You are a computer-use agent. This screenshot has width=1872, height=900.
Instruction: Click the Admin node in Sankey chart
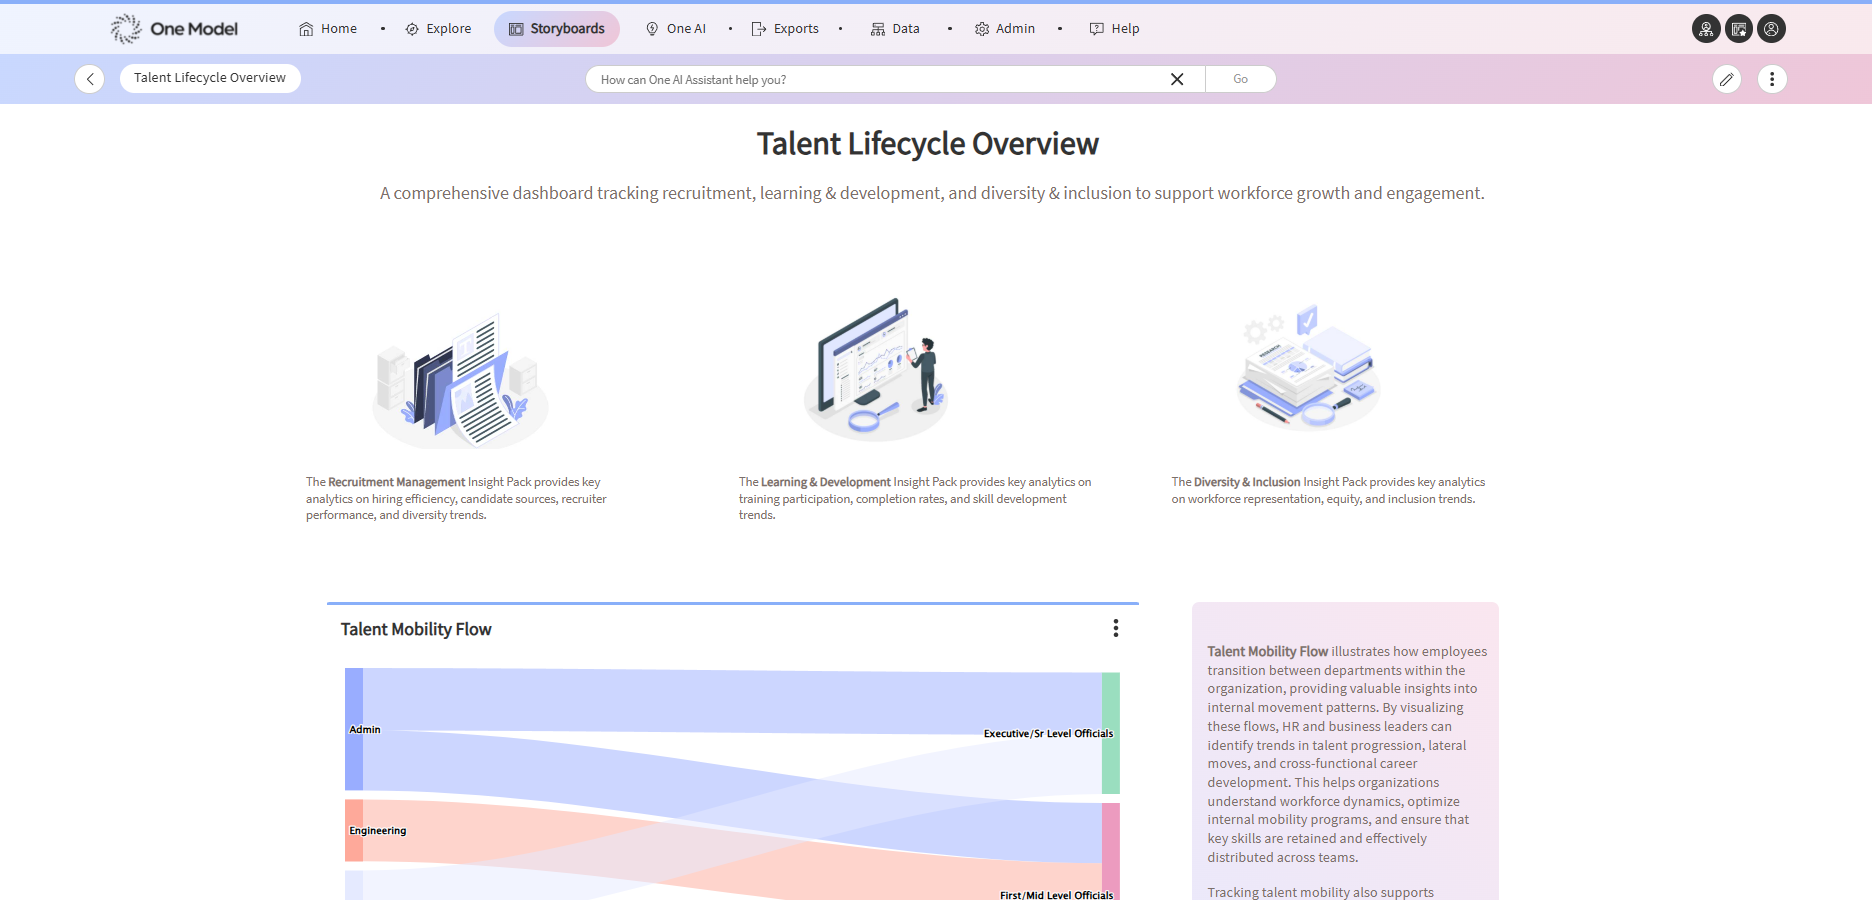(354, 729)
